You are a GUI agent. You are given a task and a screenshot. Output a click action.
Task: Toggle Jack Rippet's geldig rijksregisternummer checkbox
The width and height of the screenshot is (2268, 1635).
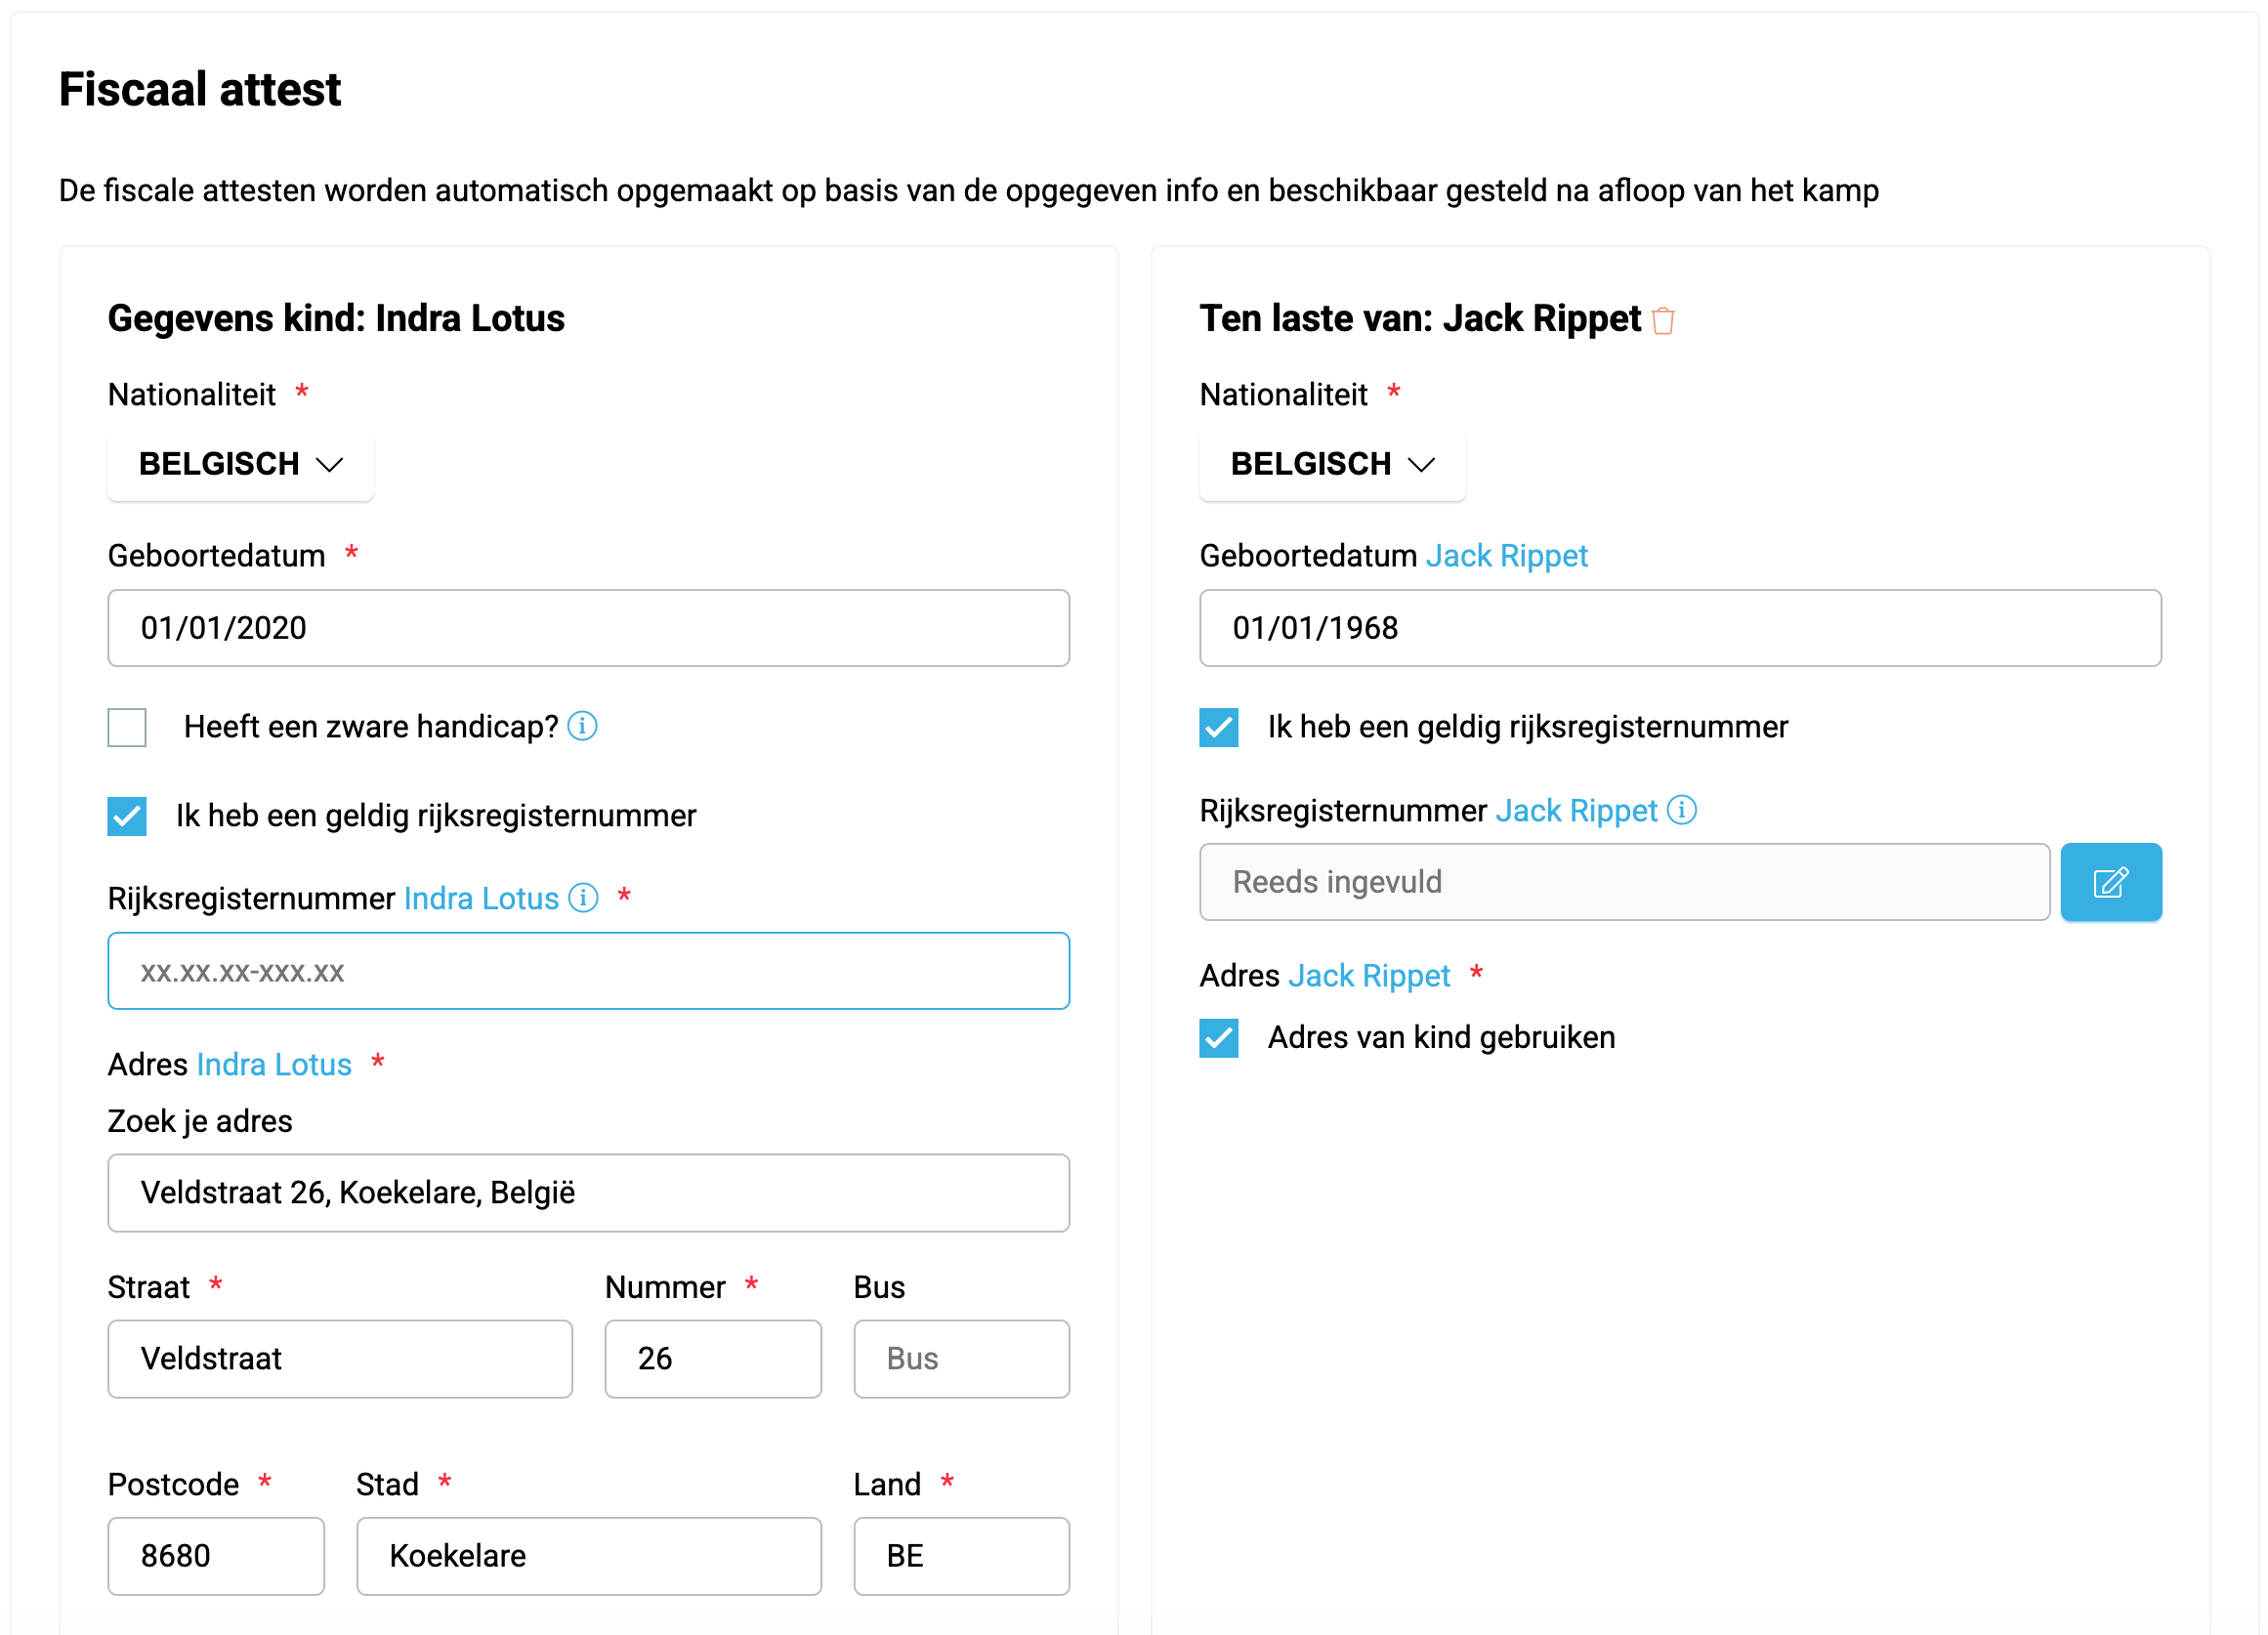click(1219, 727)
